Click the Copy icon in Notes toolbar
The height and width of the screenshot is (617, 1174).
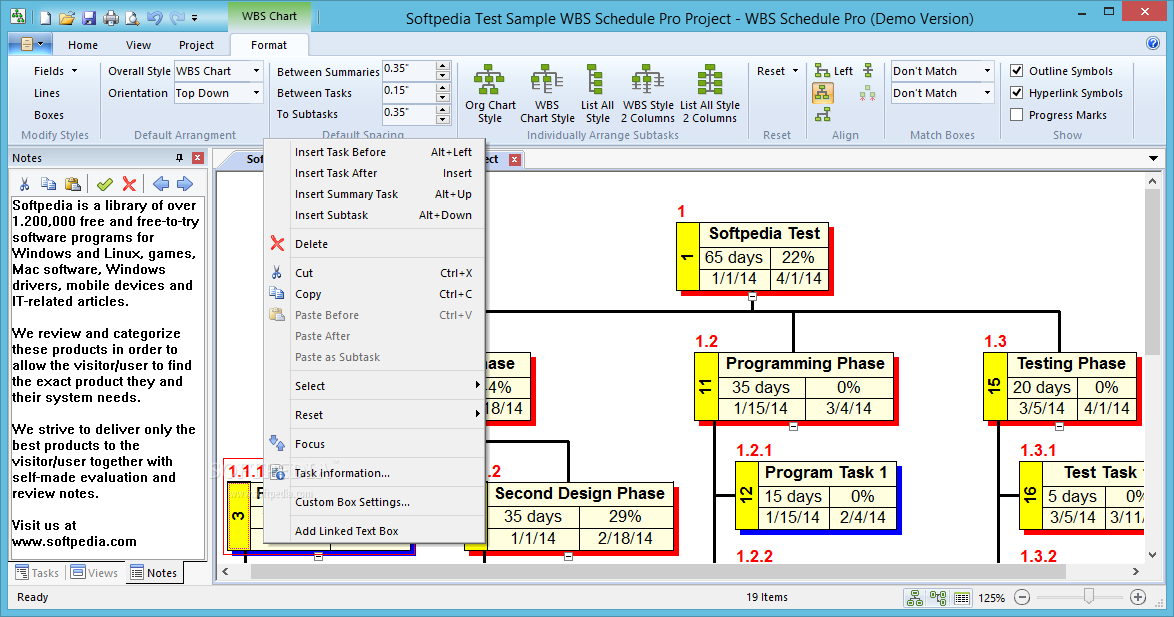[x=48, y=183]
